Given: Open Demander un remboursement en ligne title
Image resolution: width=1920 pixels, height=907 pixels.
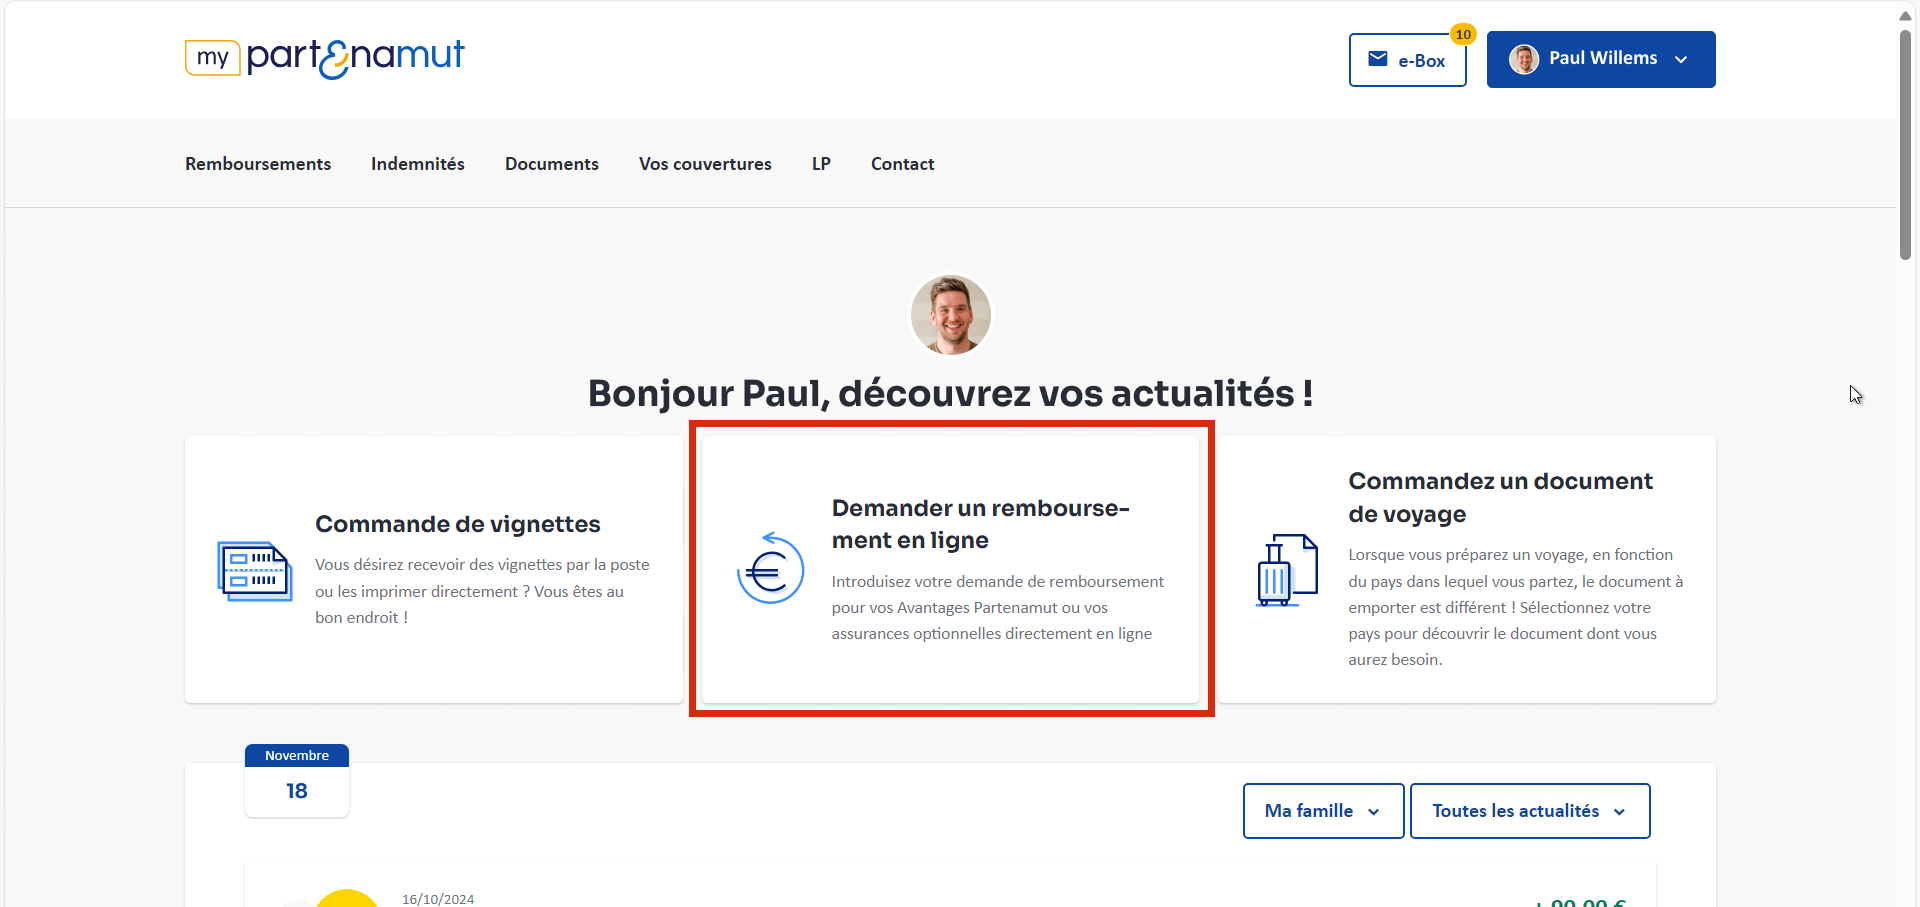Looking at the screenshot, I should (x=981, y=524).
